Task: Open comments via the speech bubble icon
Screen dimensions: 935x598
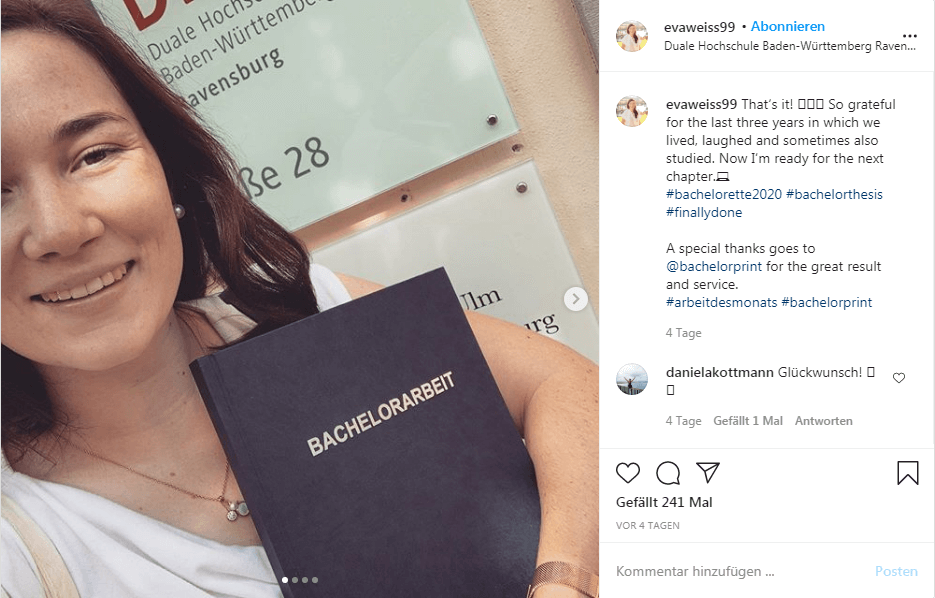Action: (x=668, y=473)
